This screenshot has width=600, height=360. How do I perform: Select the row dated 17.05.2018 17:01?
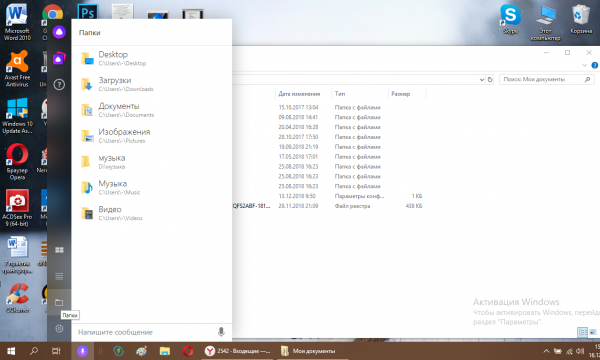tap(329, 157)
